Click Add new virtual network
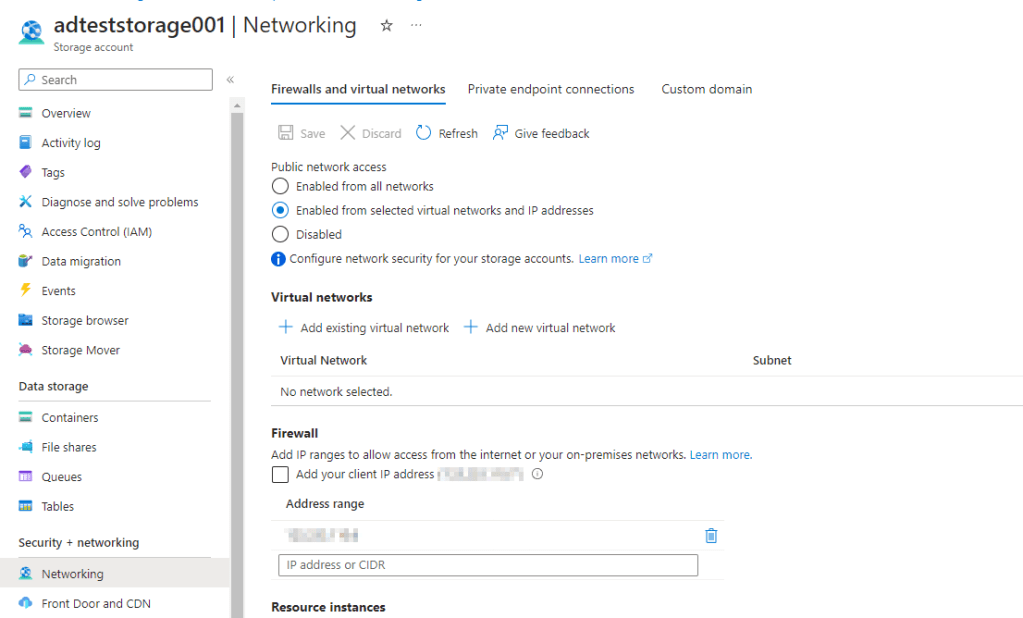The image size is (1023, 618). coord(540,328)
